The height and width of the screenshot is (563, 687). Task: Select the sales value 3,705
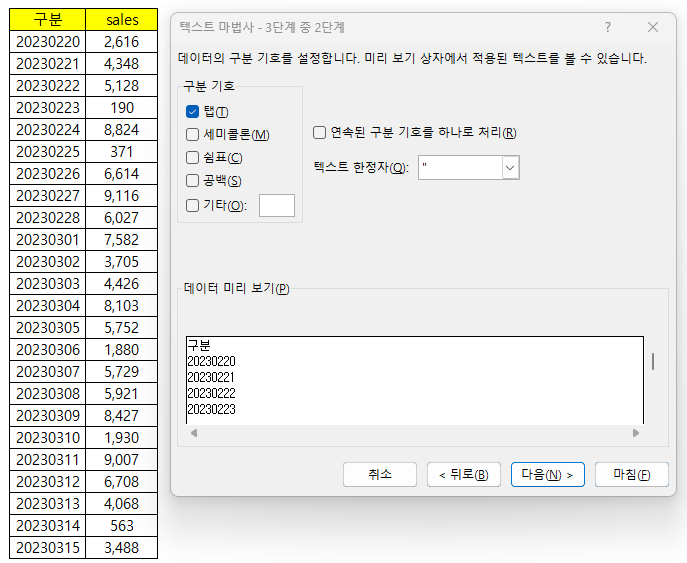(x=122, y=262)
